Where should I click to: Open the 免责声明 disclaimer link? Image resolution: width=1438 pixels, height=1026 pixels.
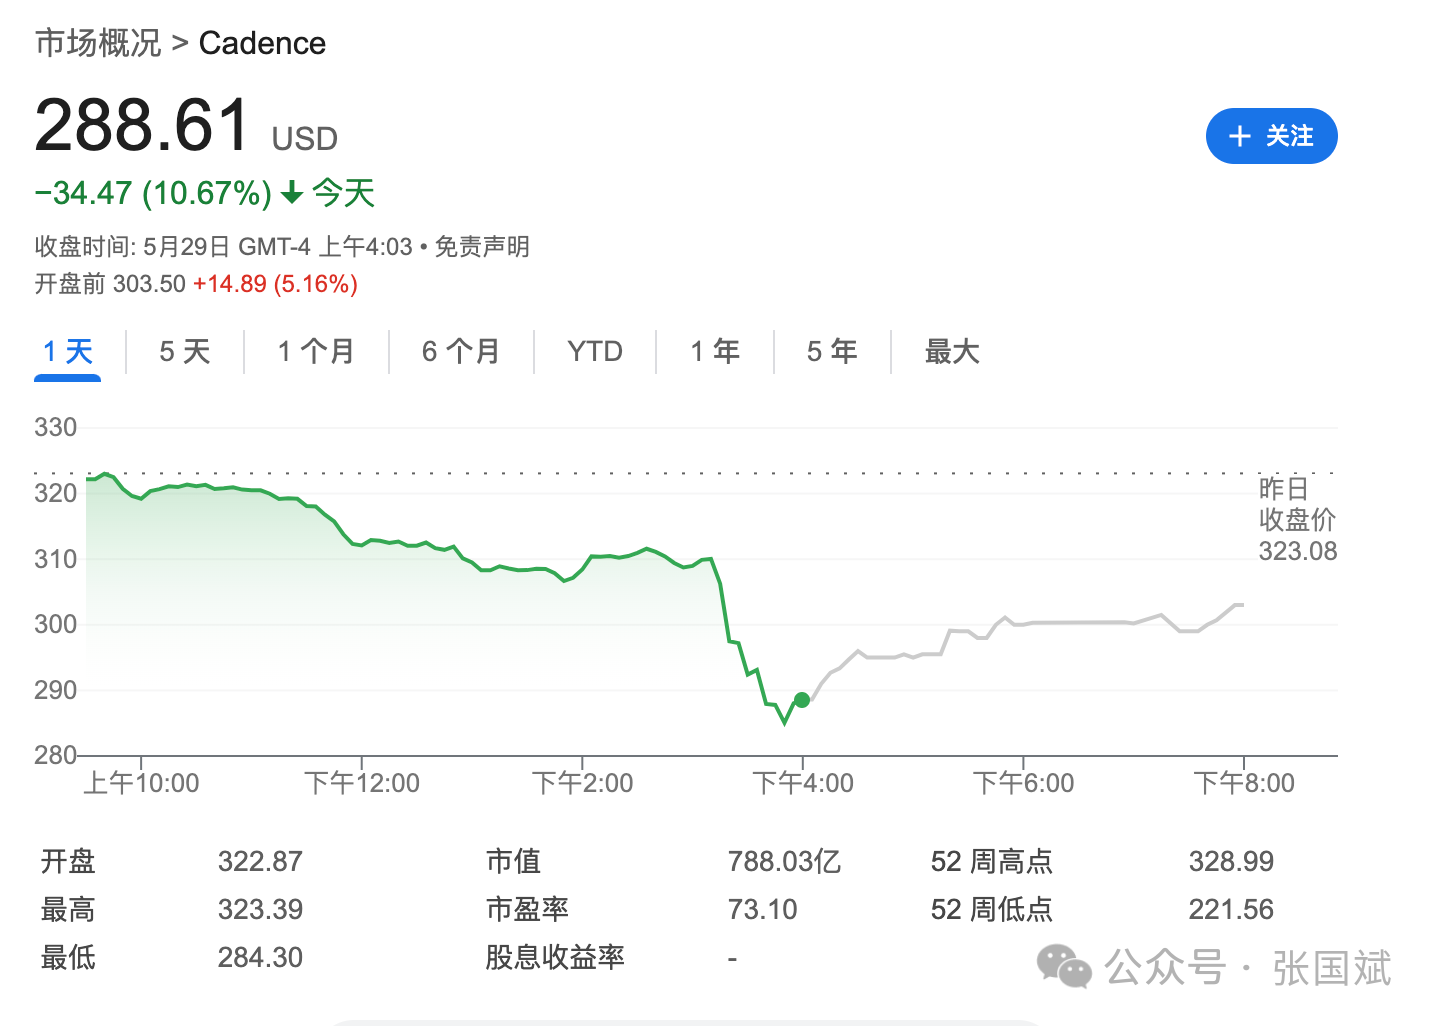(x=482, y=247)
